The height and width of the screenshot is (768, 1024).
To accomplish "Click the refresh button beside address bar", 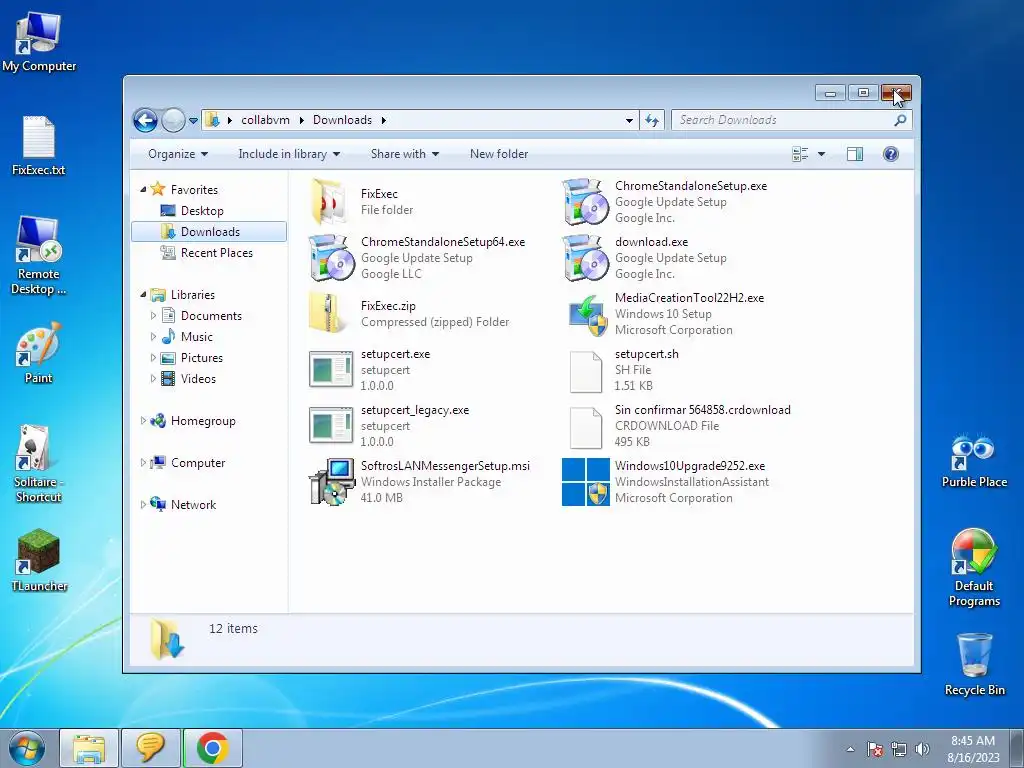I will [x=652, y=120].
